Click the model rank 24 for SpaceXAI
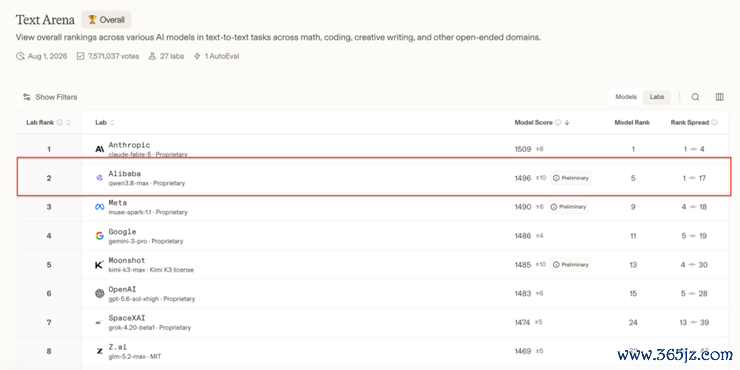Image resolution: width=740 pixels, height=370 pixels. (633, 322)
